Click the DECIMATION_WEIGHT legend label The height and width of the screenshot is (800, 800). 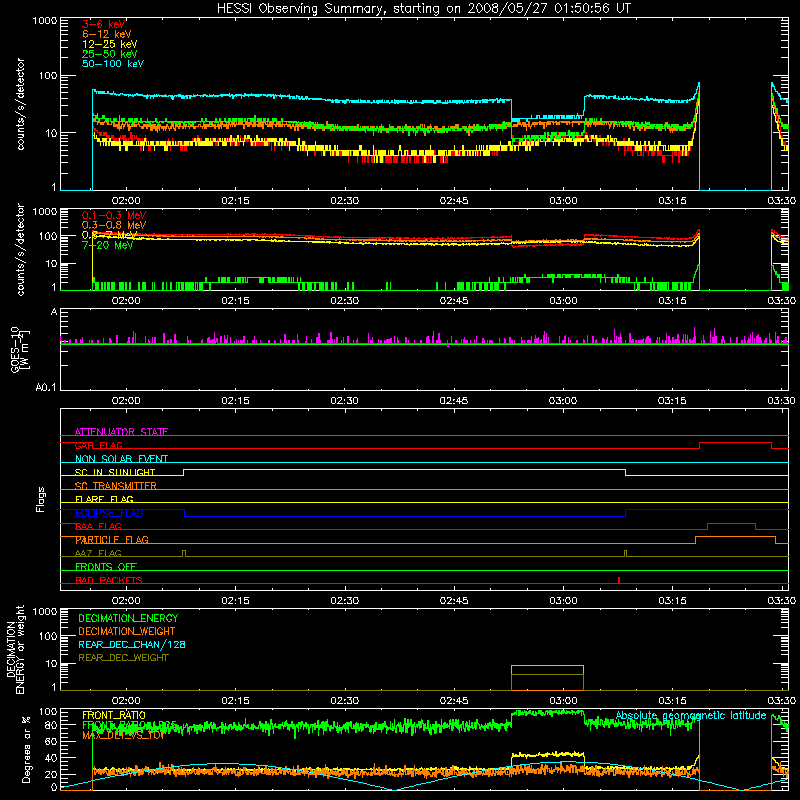click(127, 631)
